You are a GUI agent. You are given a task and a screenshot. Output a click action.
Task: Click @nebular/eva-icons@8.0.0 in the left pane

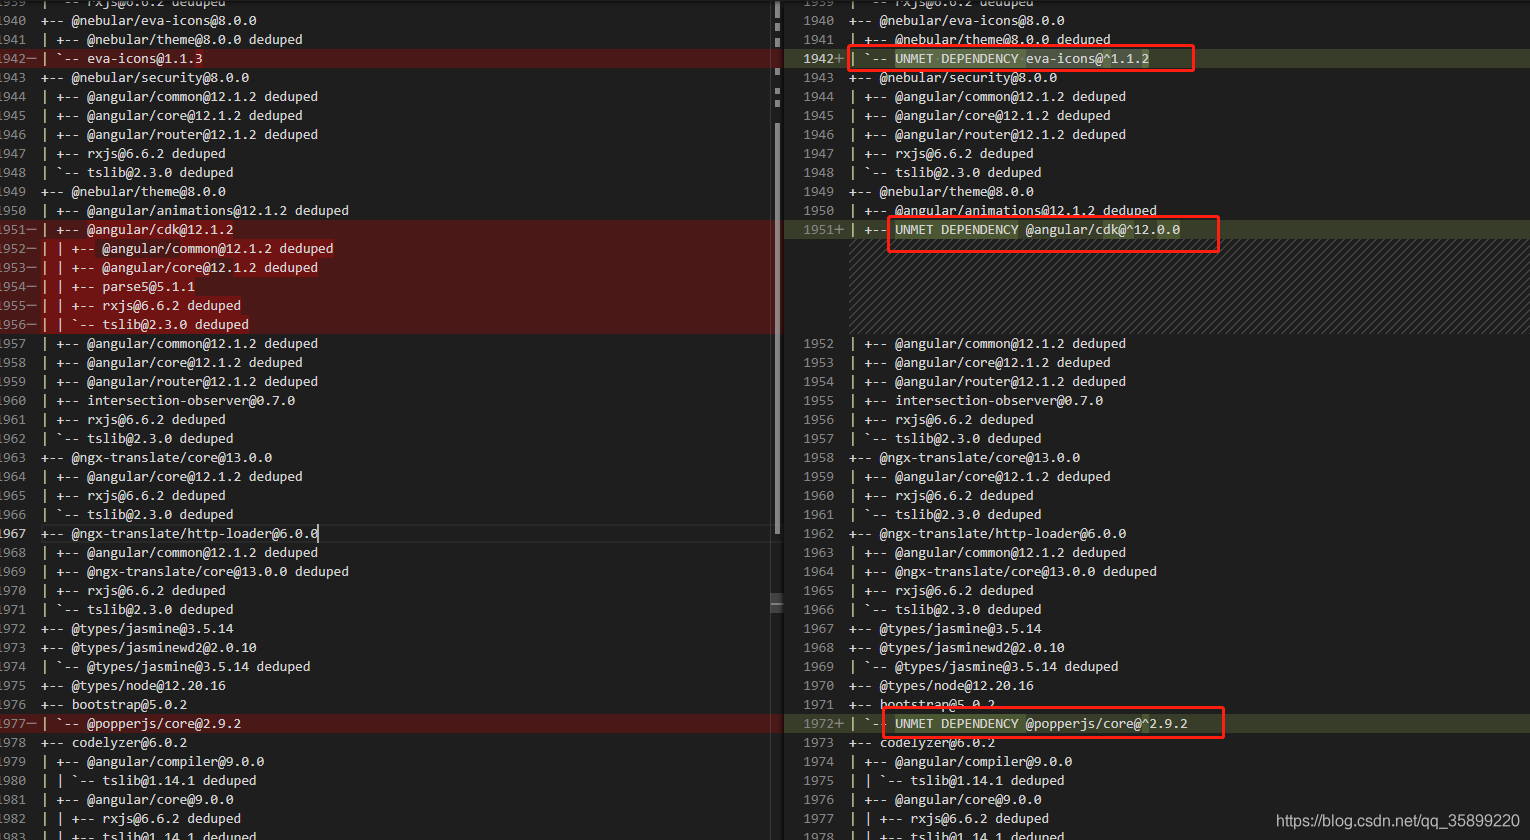coord(164,21)
